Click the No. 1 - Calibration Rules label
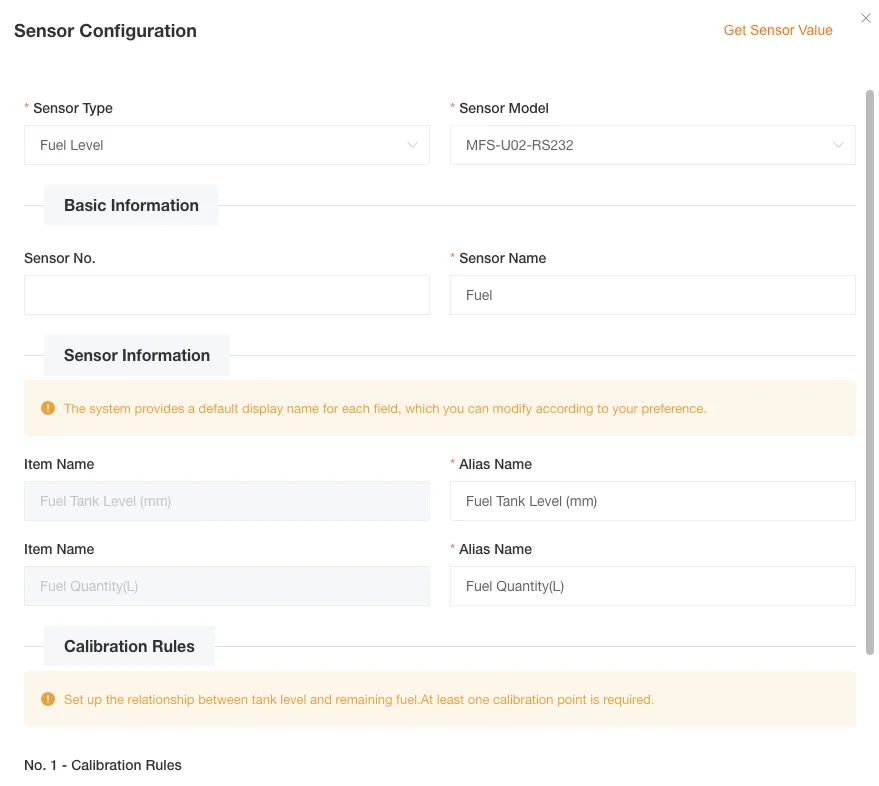Viewport: 879px width, 786px height. coord(103,765)
